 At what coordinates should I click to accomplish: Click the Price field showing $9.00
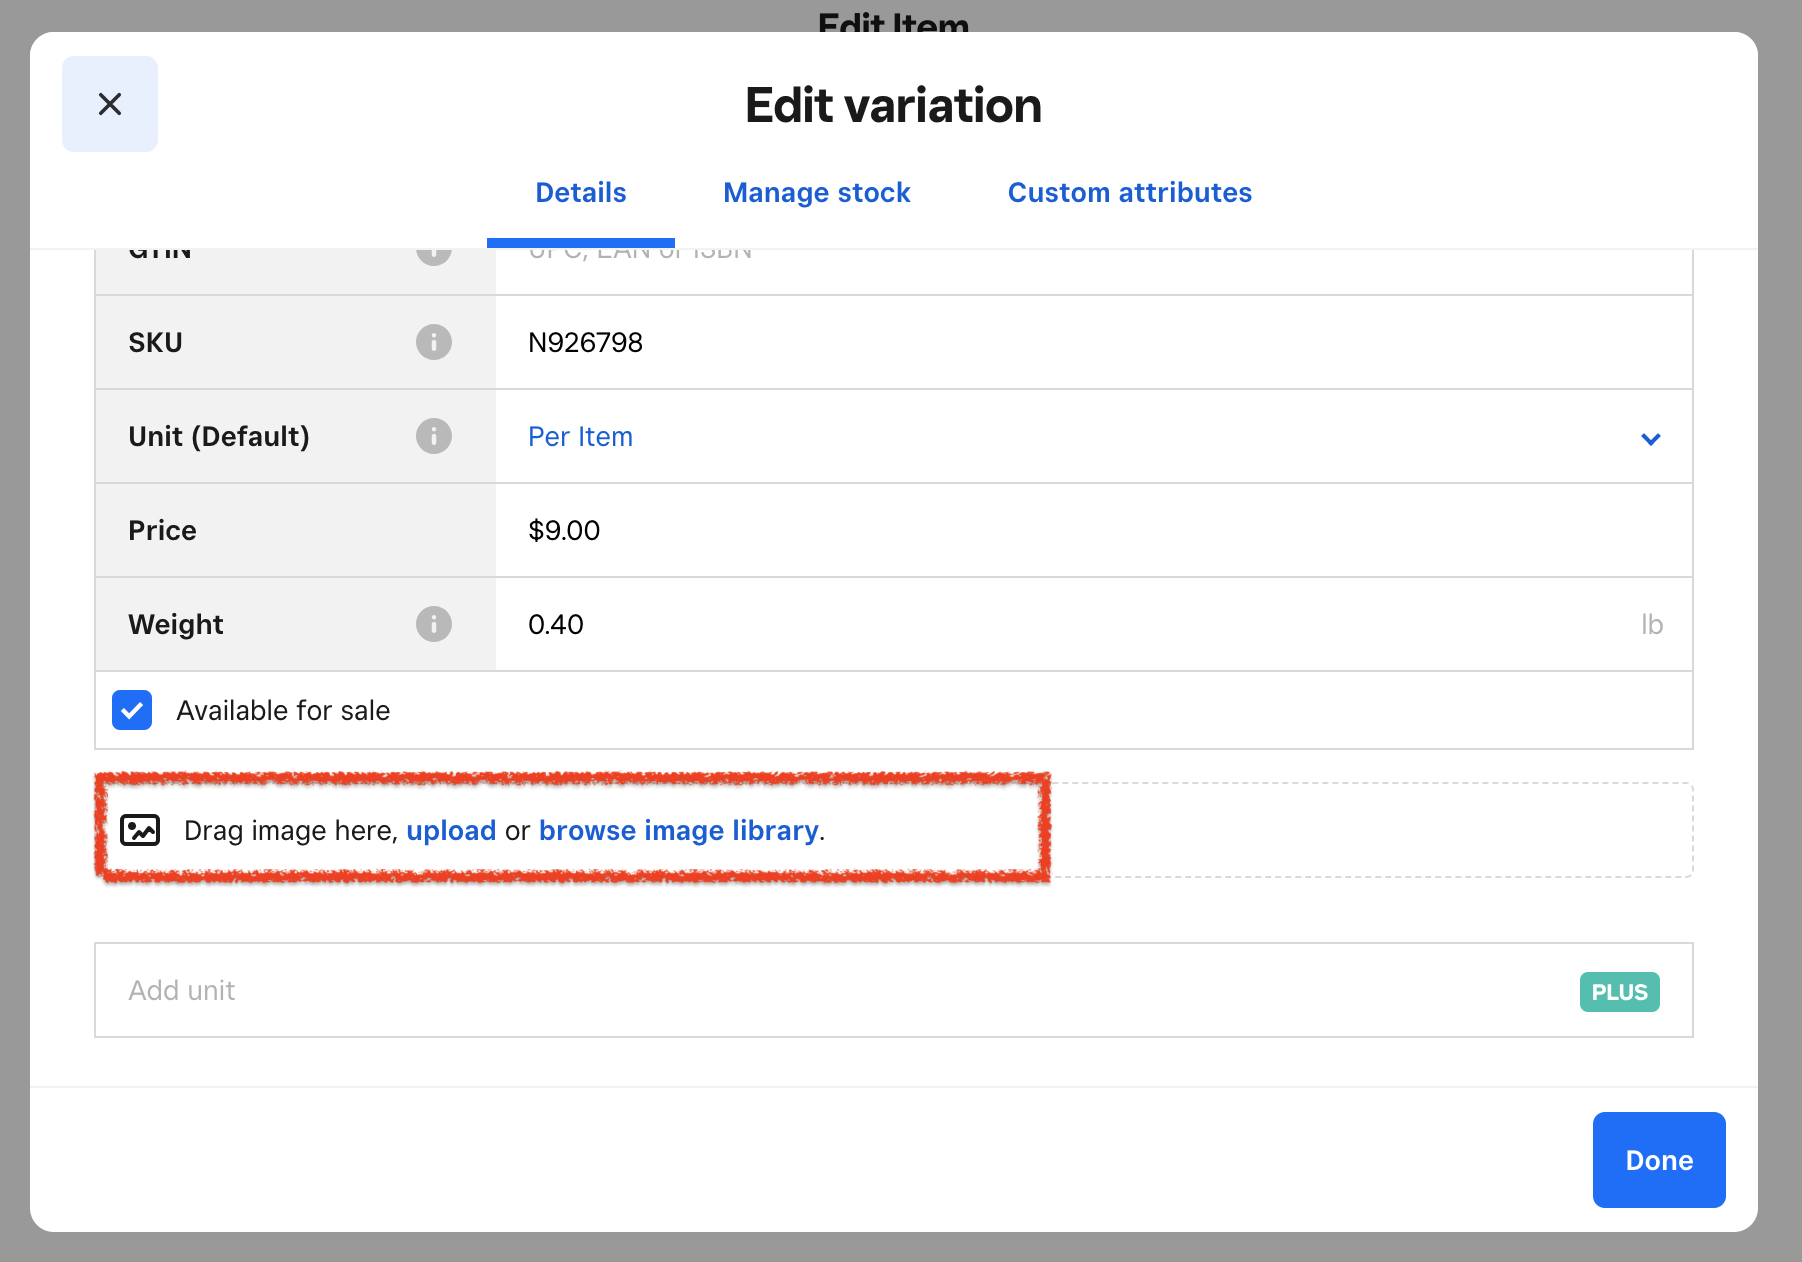coord(1094,530)
